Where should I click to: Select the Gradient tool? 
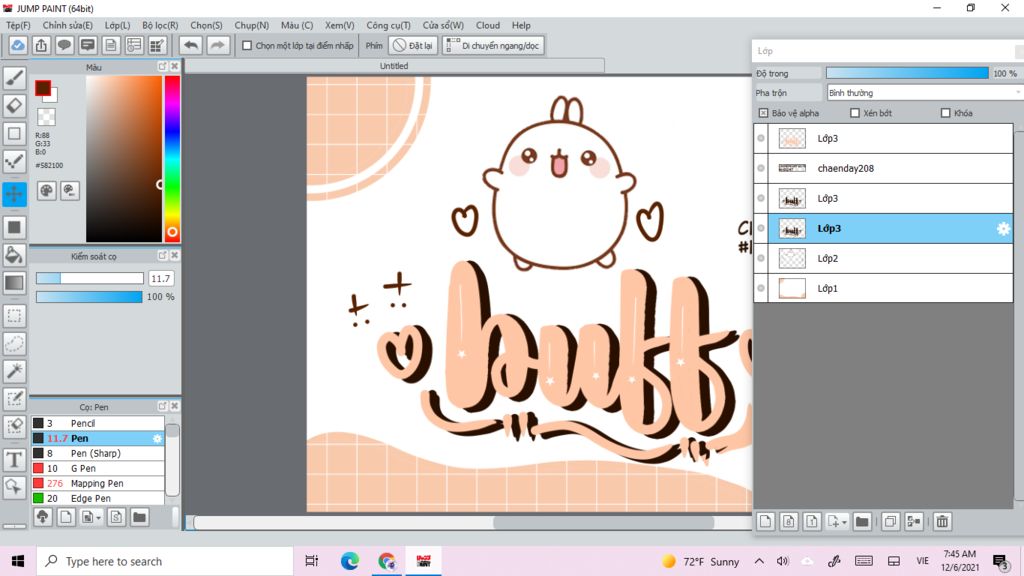[x=14, y=283]
